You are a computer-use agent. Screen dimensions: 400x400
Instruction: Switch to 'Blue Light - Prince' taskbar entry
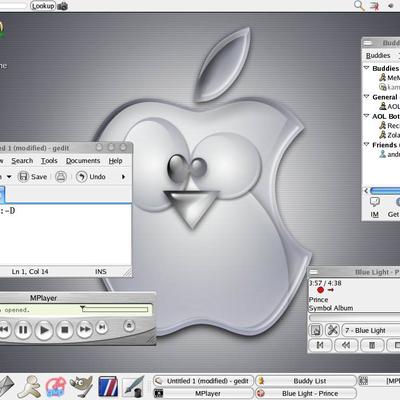click(306, 393)
